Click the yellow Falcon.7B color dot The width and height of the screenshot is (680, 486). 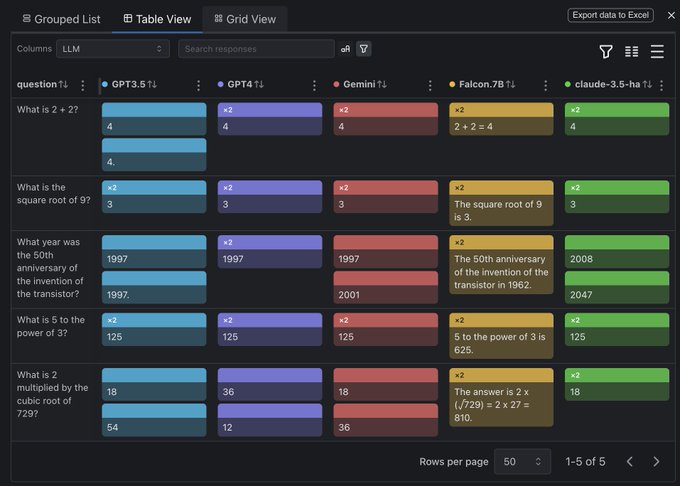tap(452, 84)
